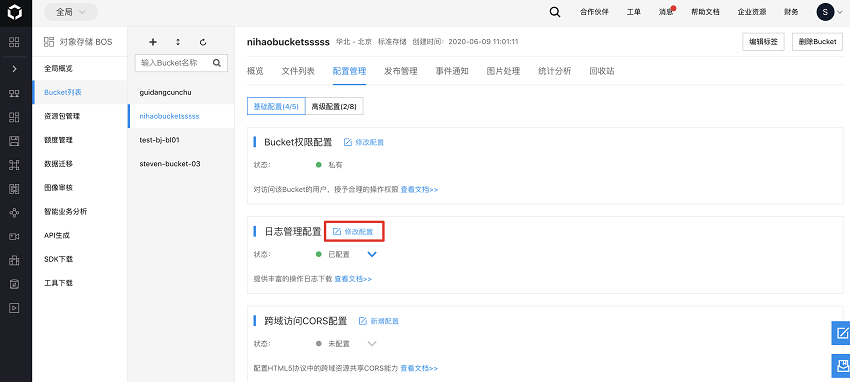Switch to the 文件列表 tab

click(298, 71)
